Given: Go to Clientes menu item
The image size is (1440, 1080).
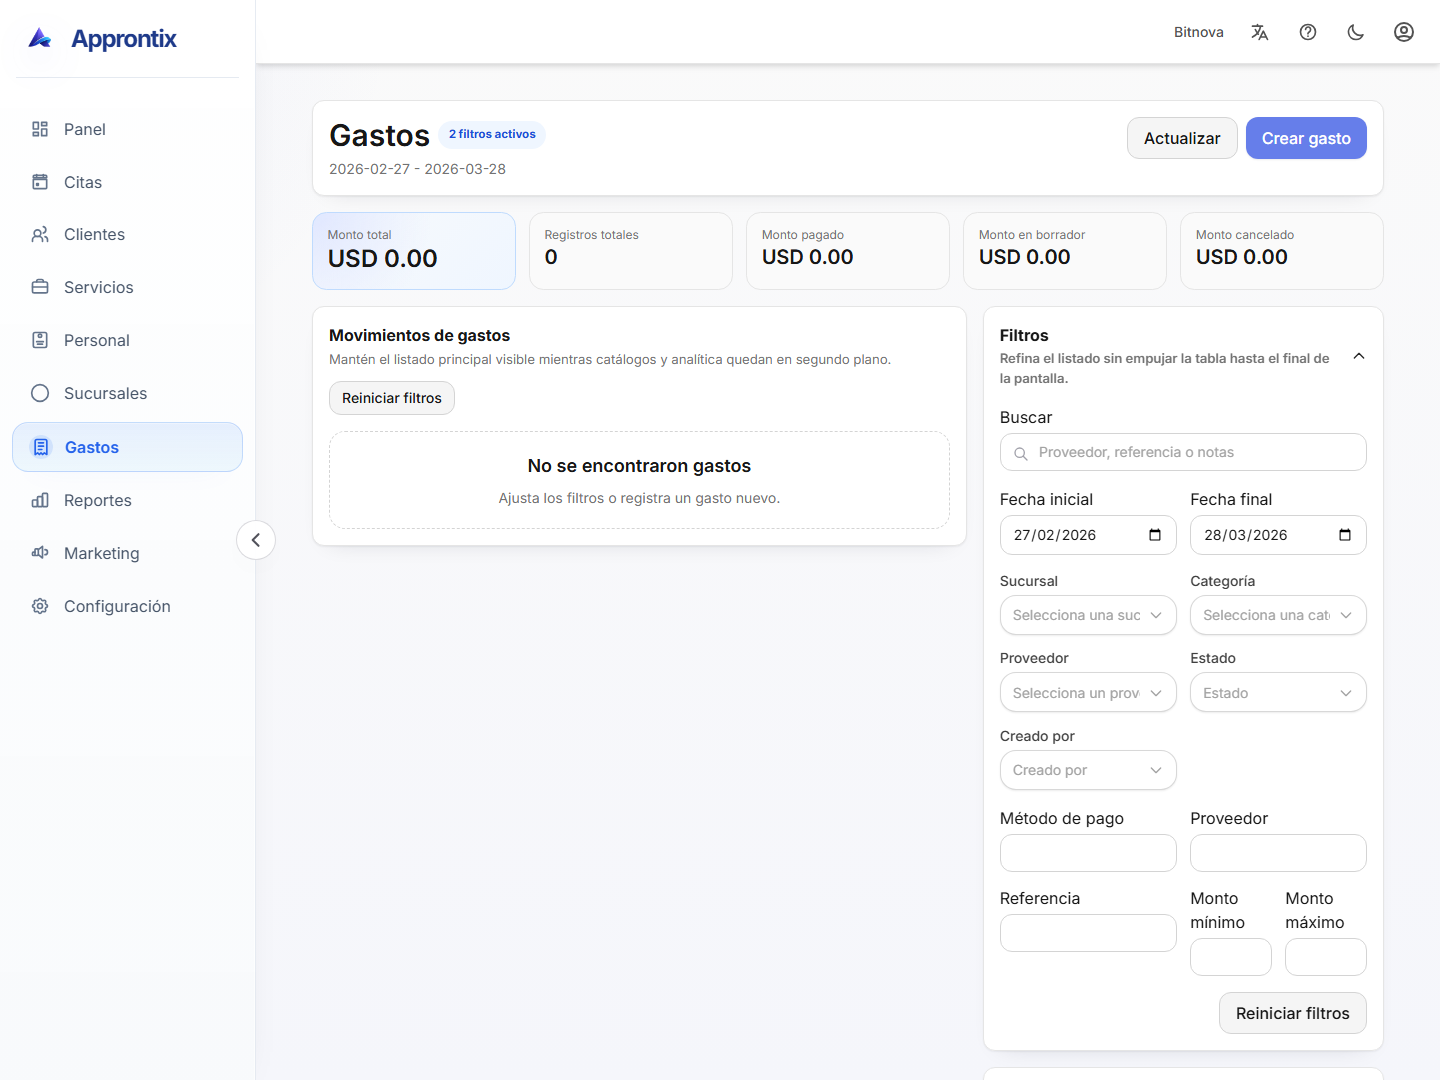Looking at the screenshot, I should (x=127, y=234).
